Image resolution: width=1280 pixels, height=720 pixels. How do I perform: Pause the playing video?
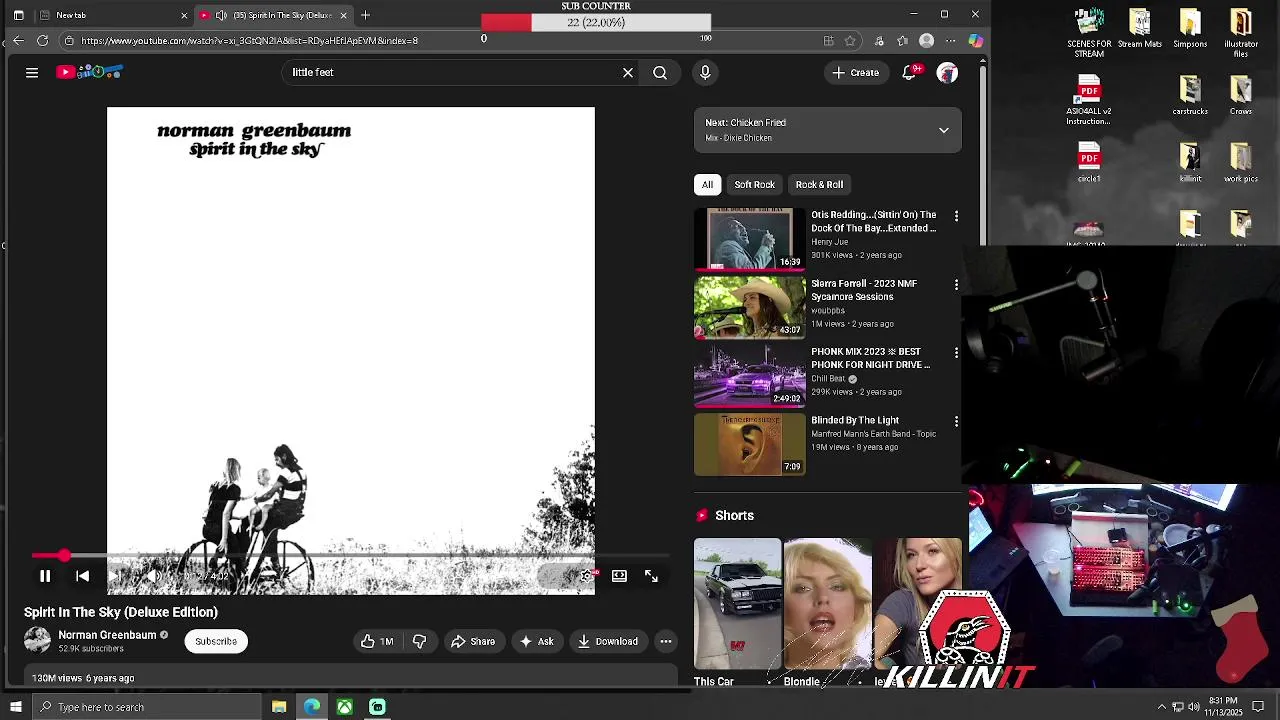(x=45, y=576)
